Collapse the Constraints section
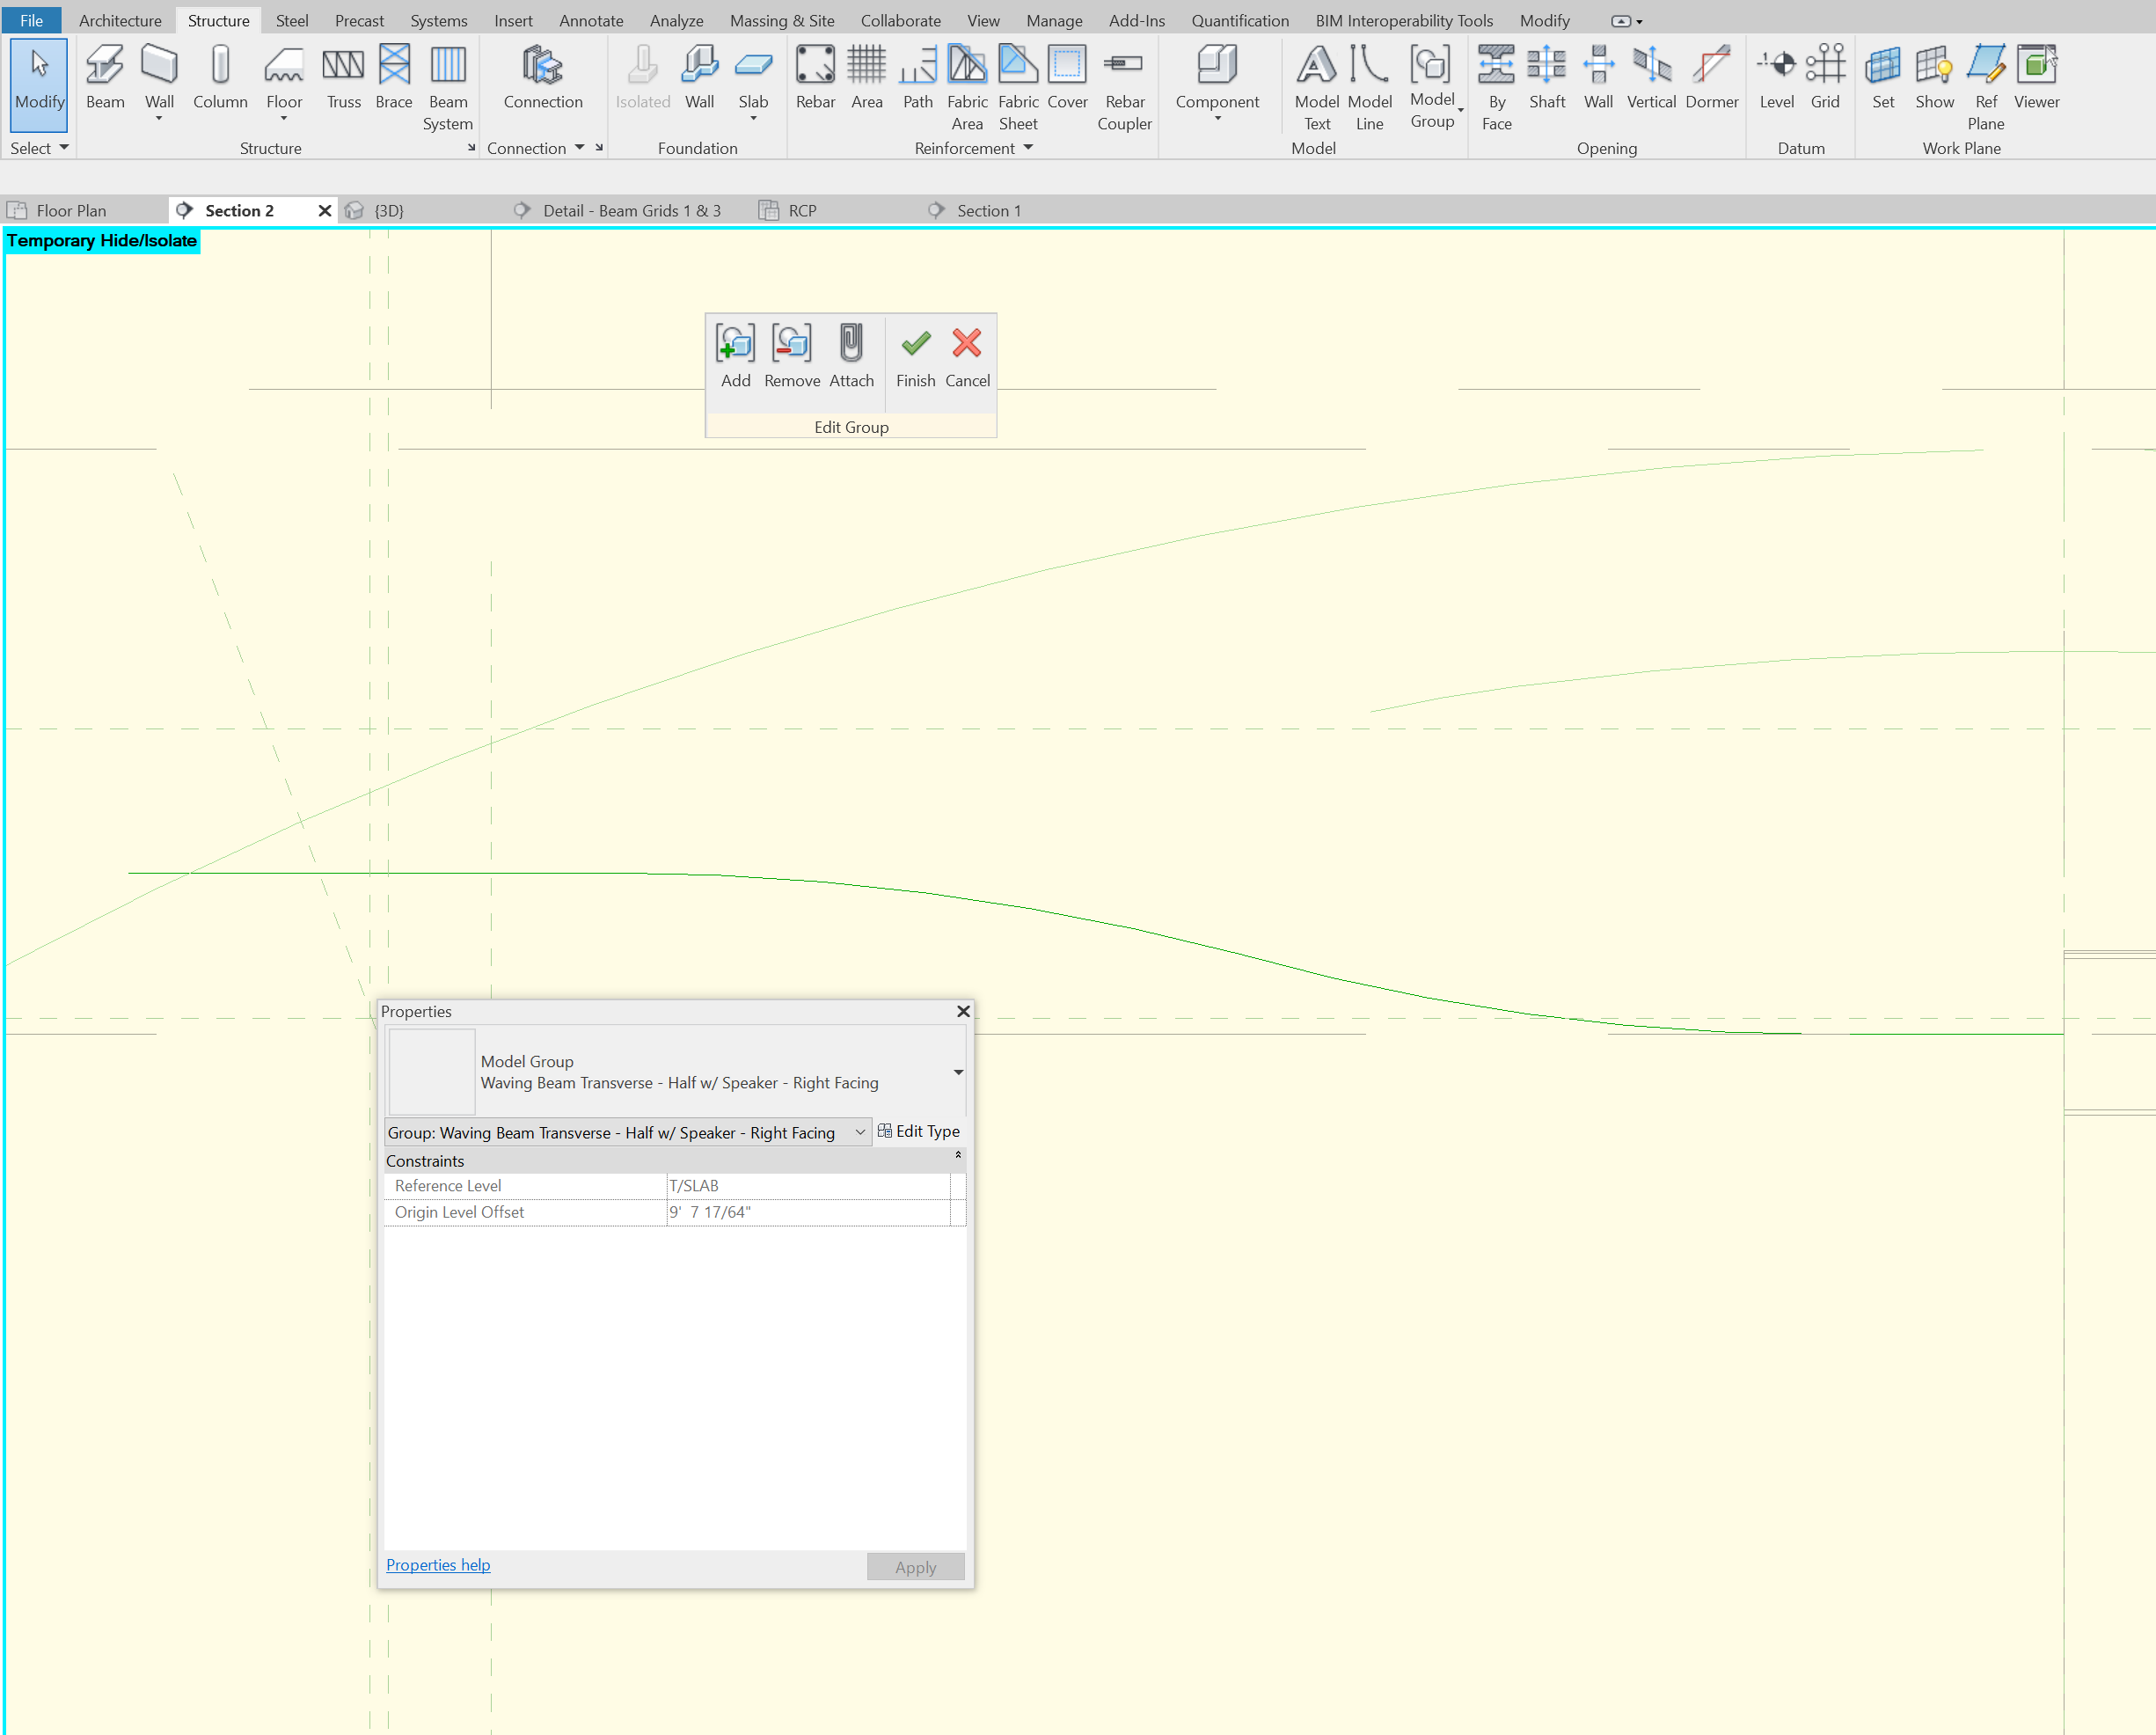 957,1155
